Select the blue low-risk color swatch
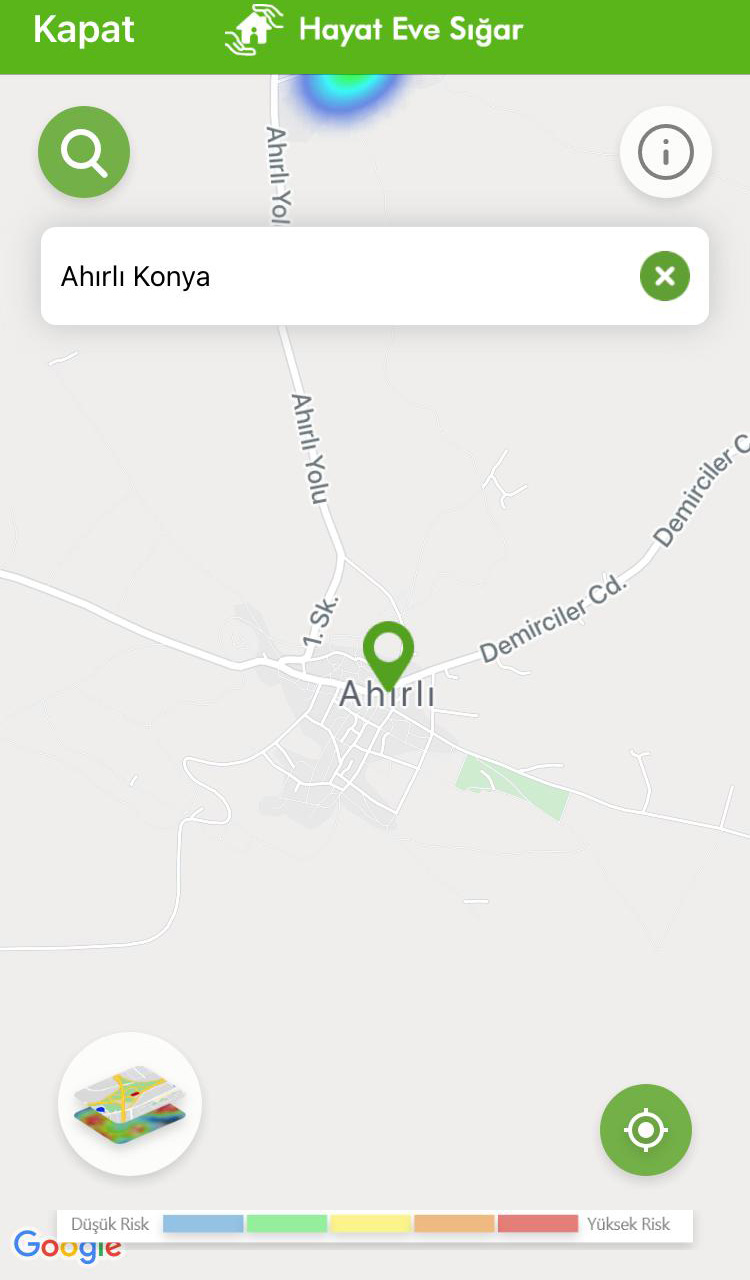750x1280 pixels. [x=203, y=1223]
